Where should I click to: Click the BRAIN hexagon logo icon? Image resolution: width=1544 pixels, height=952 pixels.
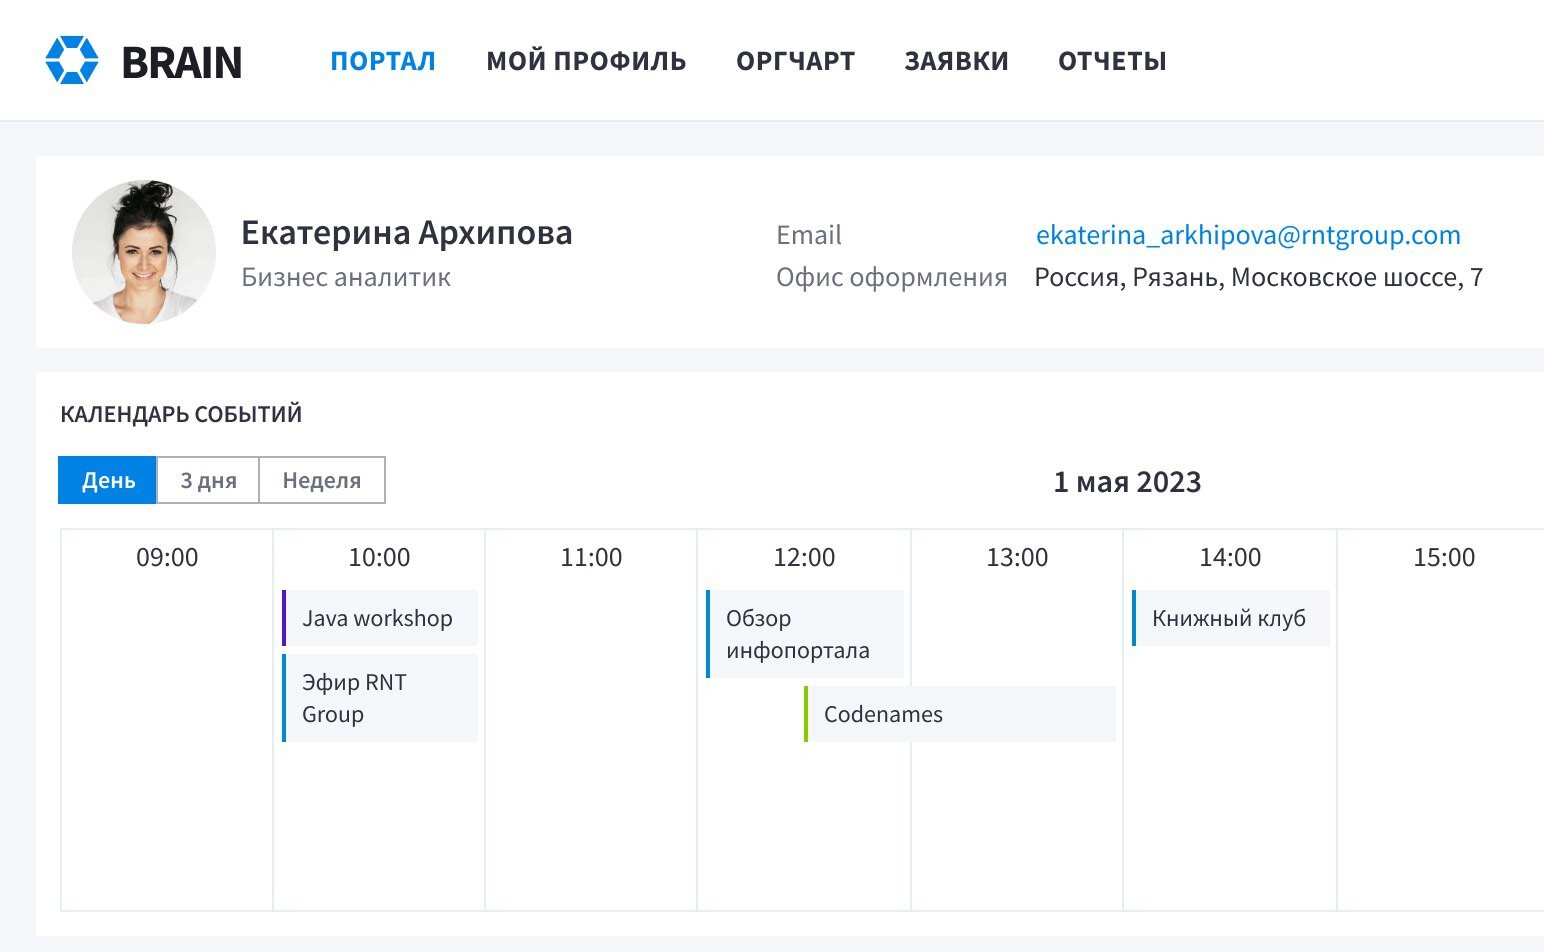pyautogui.click(x=72, y=60)
